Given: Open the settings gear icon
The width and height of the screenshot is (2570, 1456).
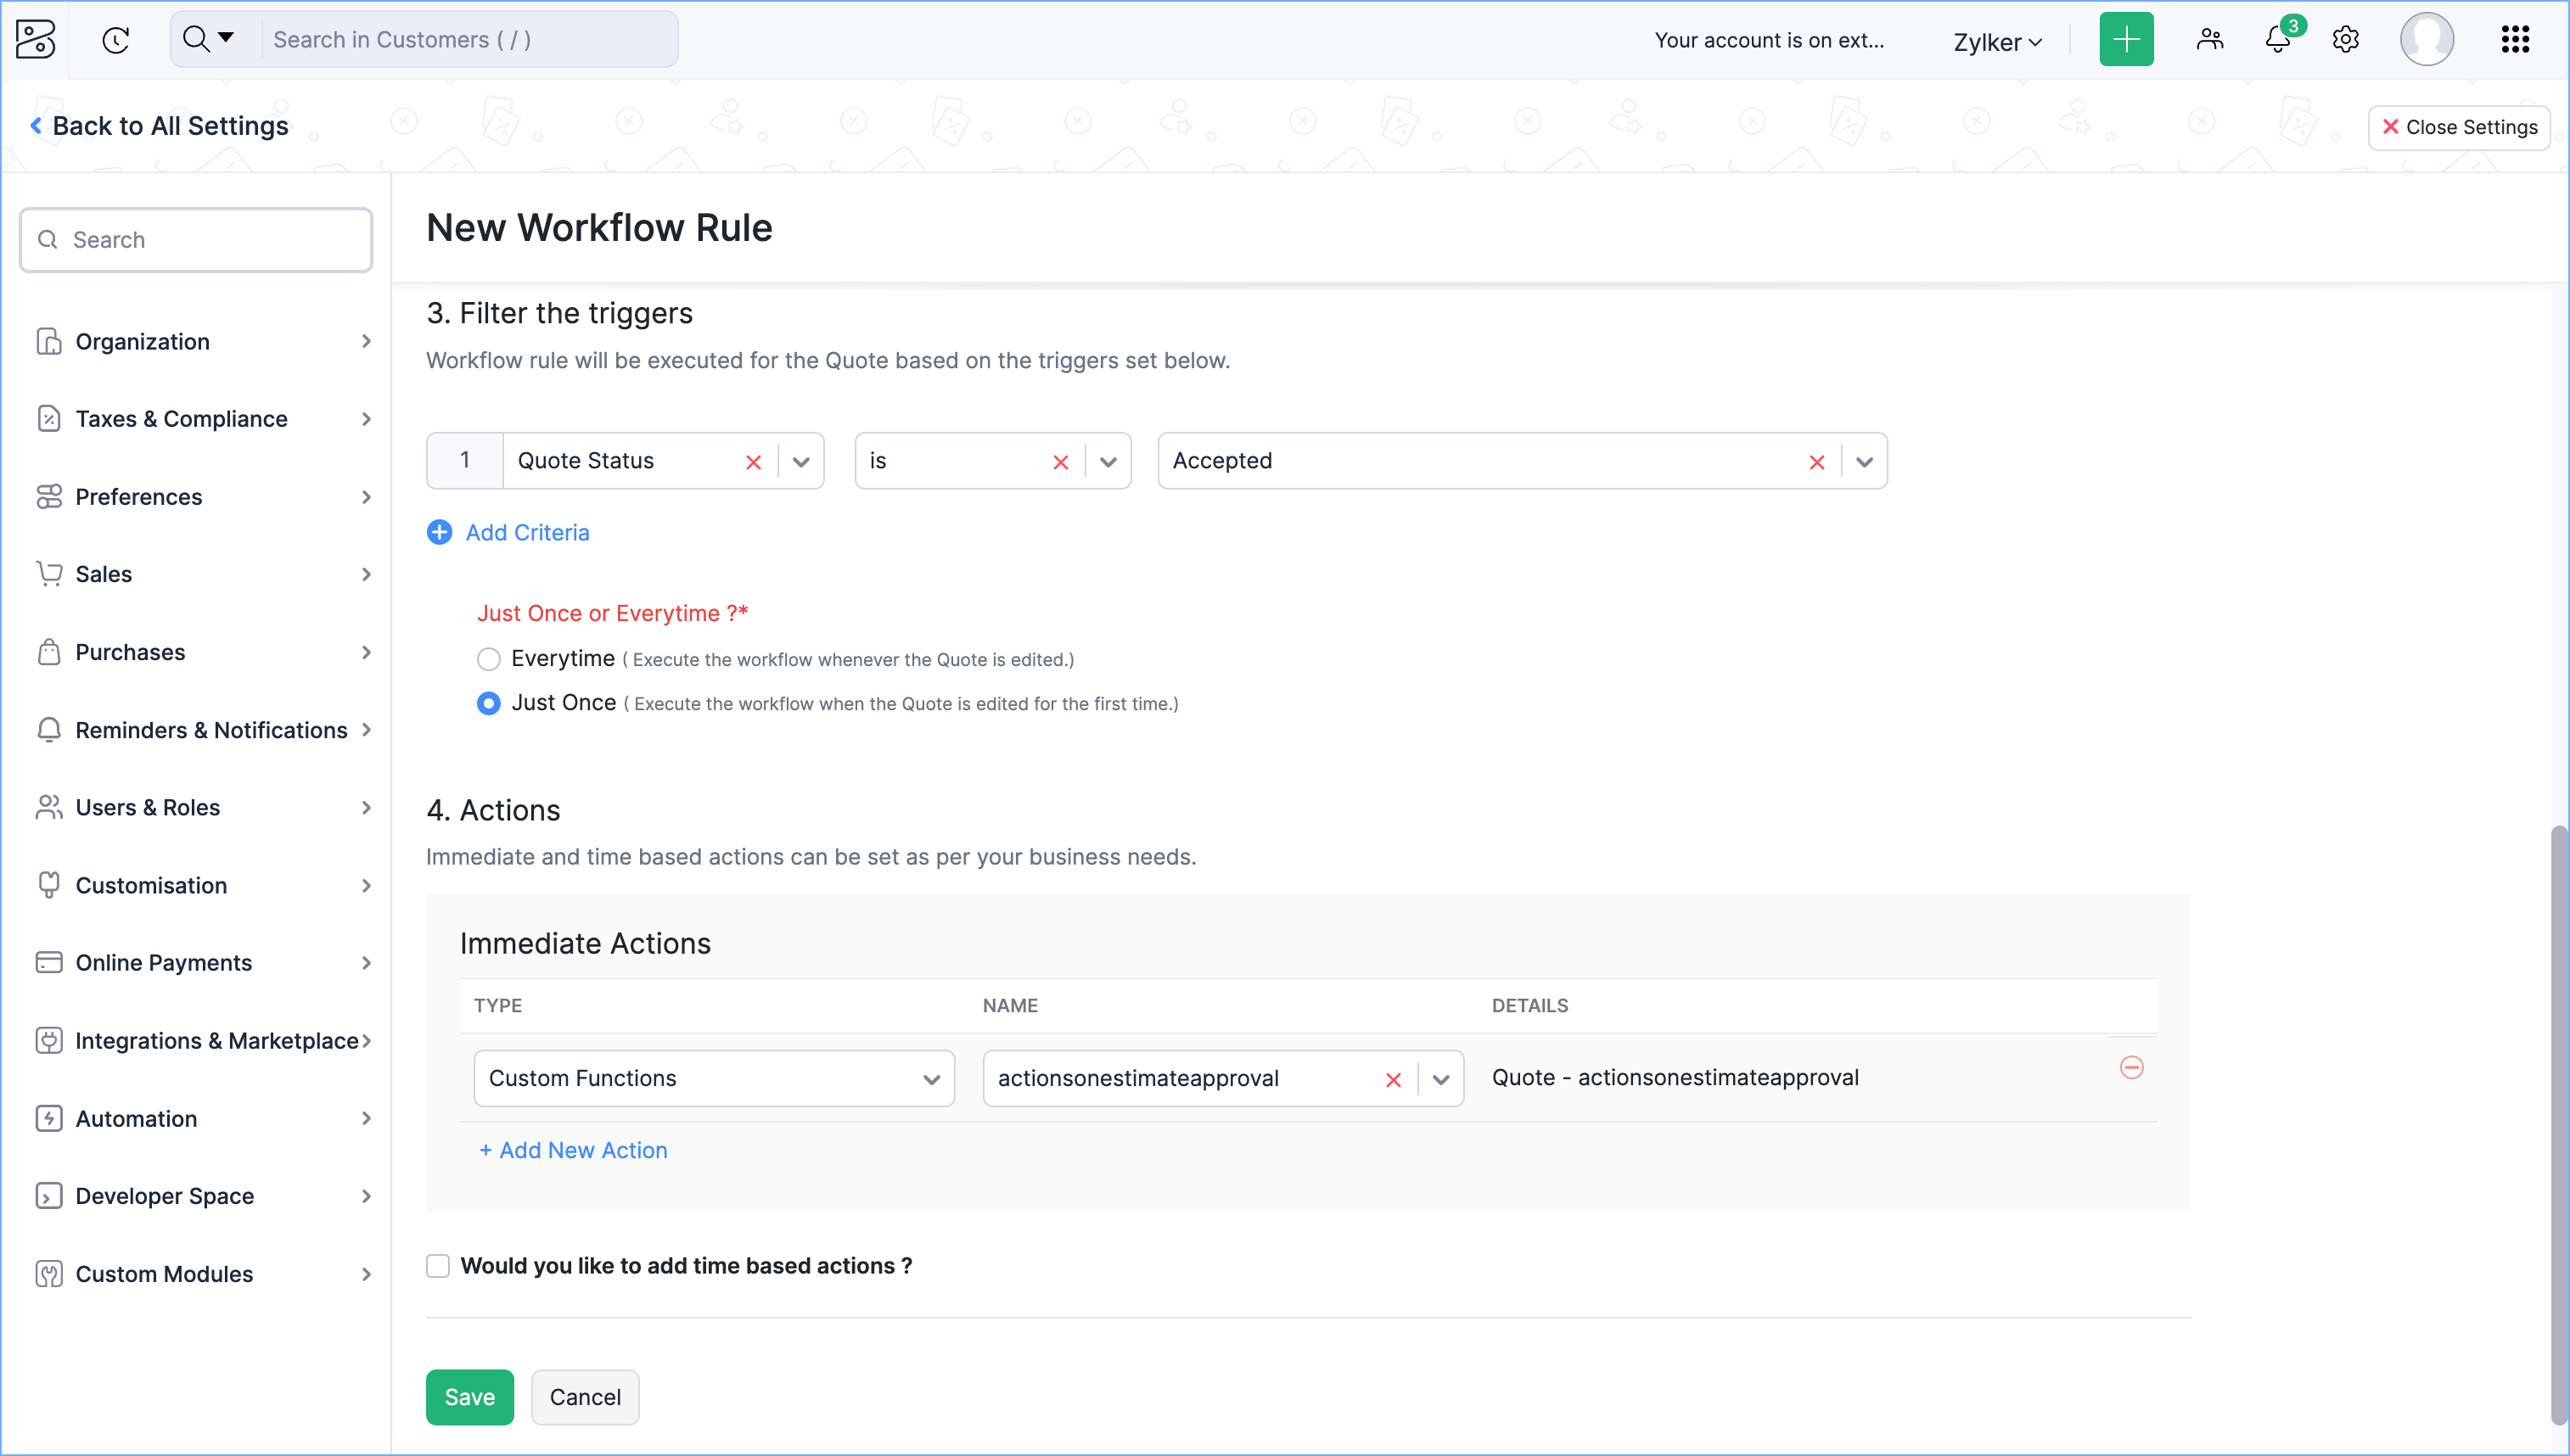Looking at the screenshot, I should [x=2345, y=40].
